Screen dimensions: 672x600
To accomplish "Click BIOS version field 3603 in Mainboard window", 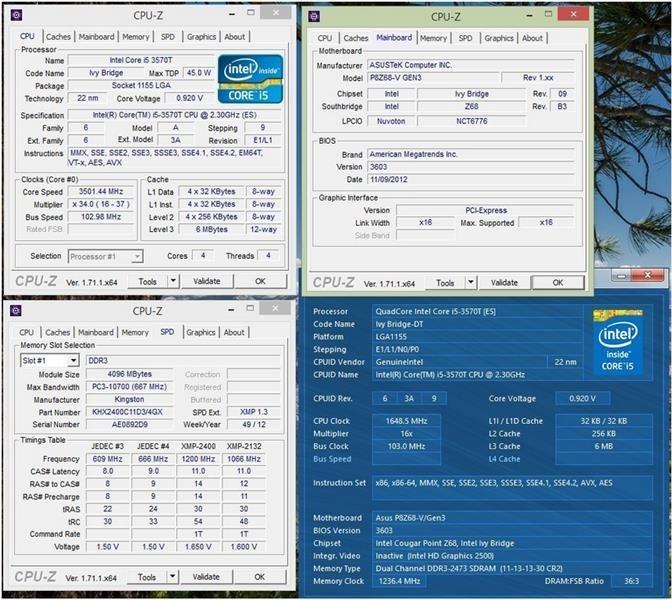I will coord(471,167).
